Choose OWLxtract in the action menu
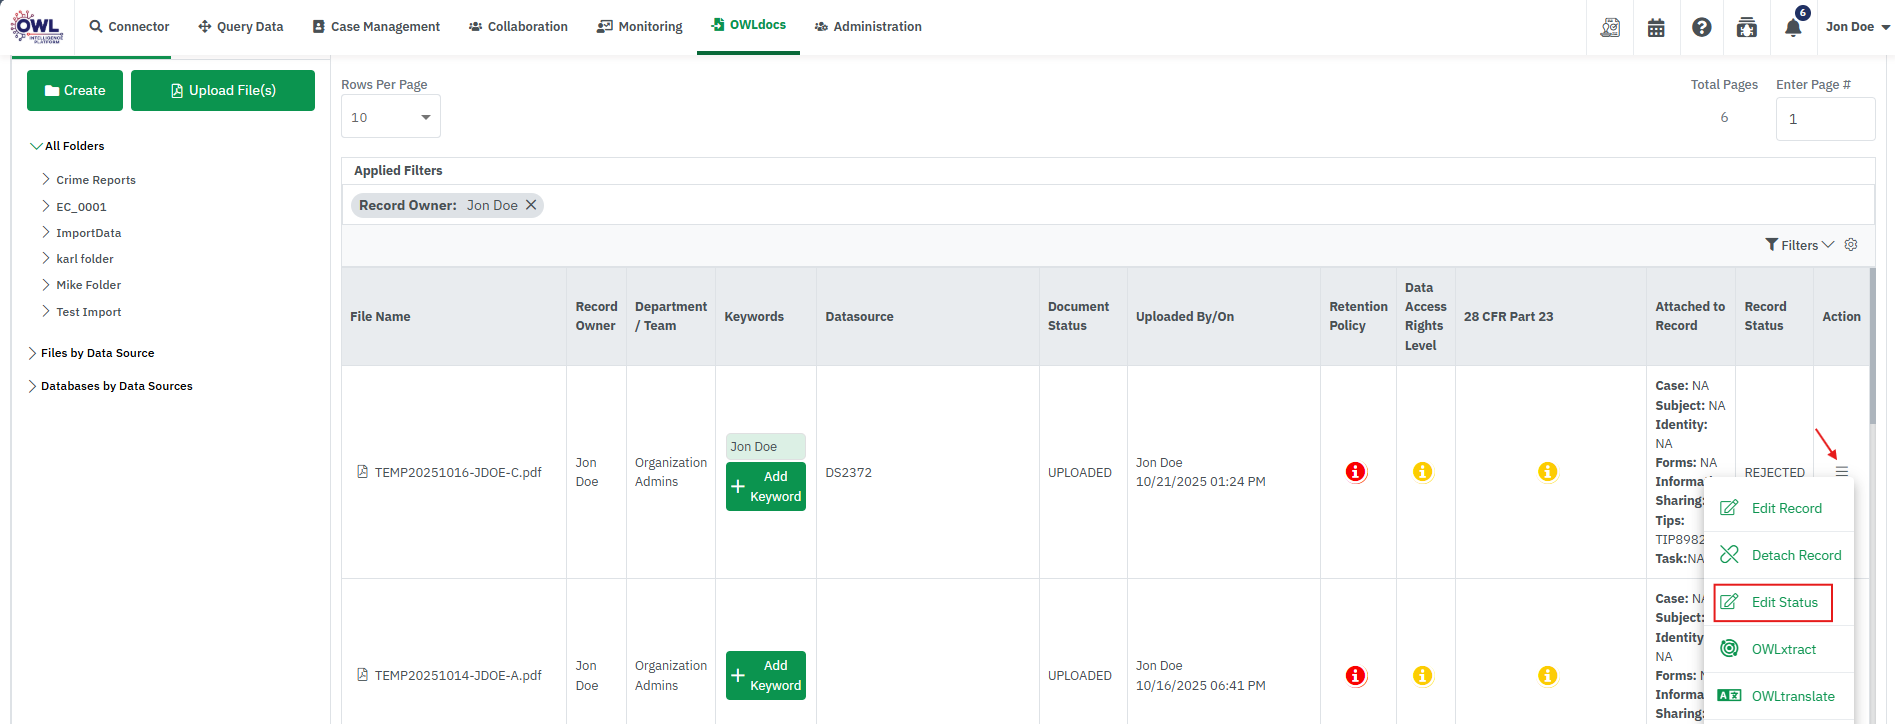Viewport: 1895px width, 724px height. point(1783,649)
